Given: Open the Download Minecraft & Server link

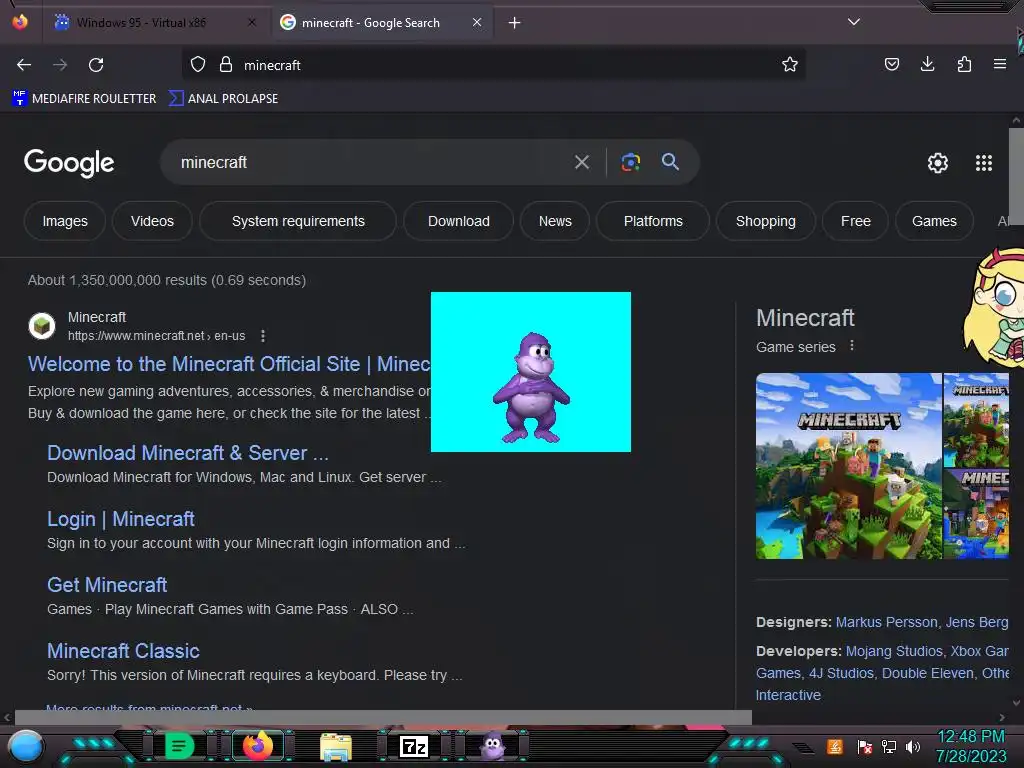Looking at the screenshot, I should coord(187,453).
